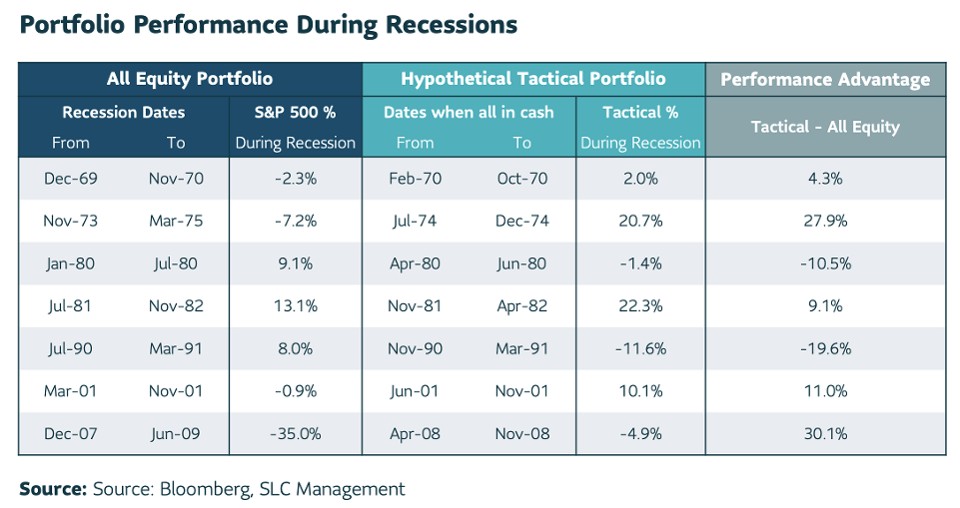
Task: Click the -35.0% S&P 500 cell
Action: coord(295,434)
